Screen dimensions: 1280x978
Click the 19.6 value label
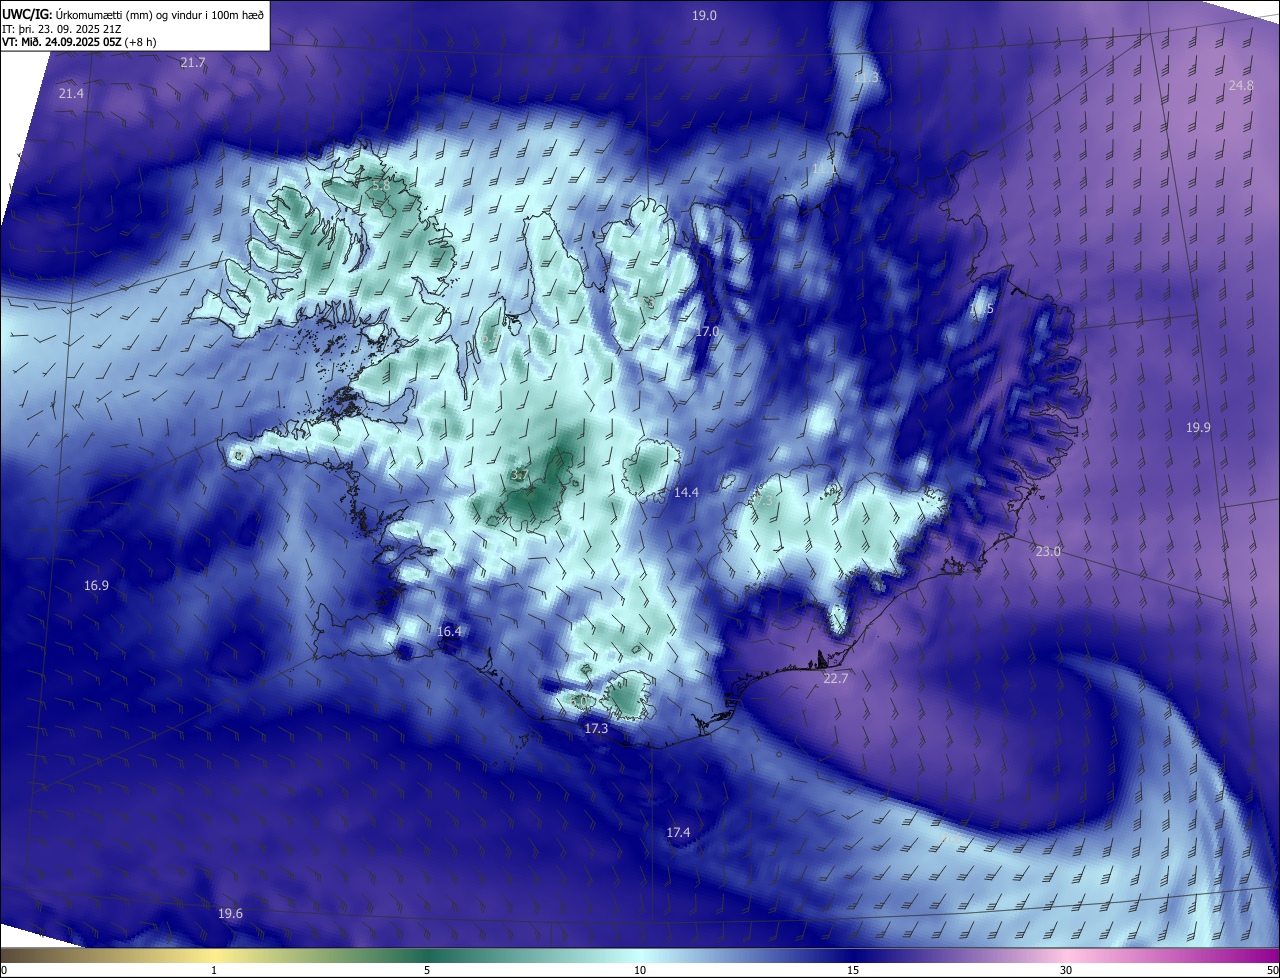230,914
